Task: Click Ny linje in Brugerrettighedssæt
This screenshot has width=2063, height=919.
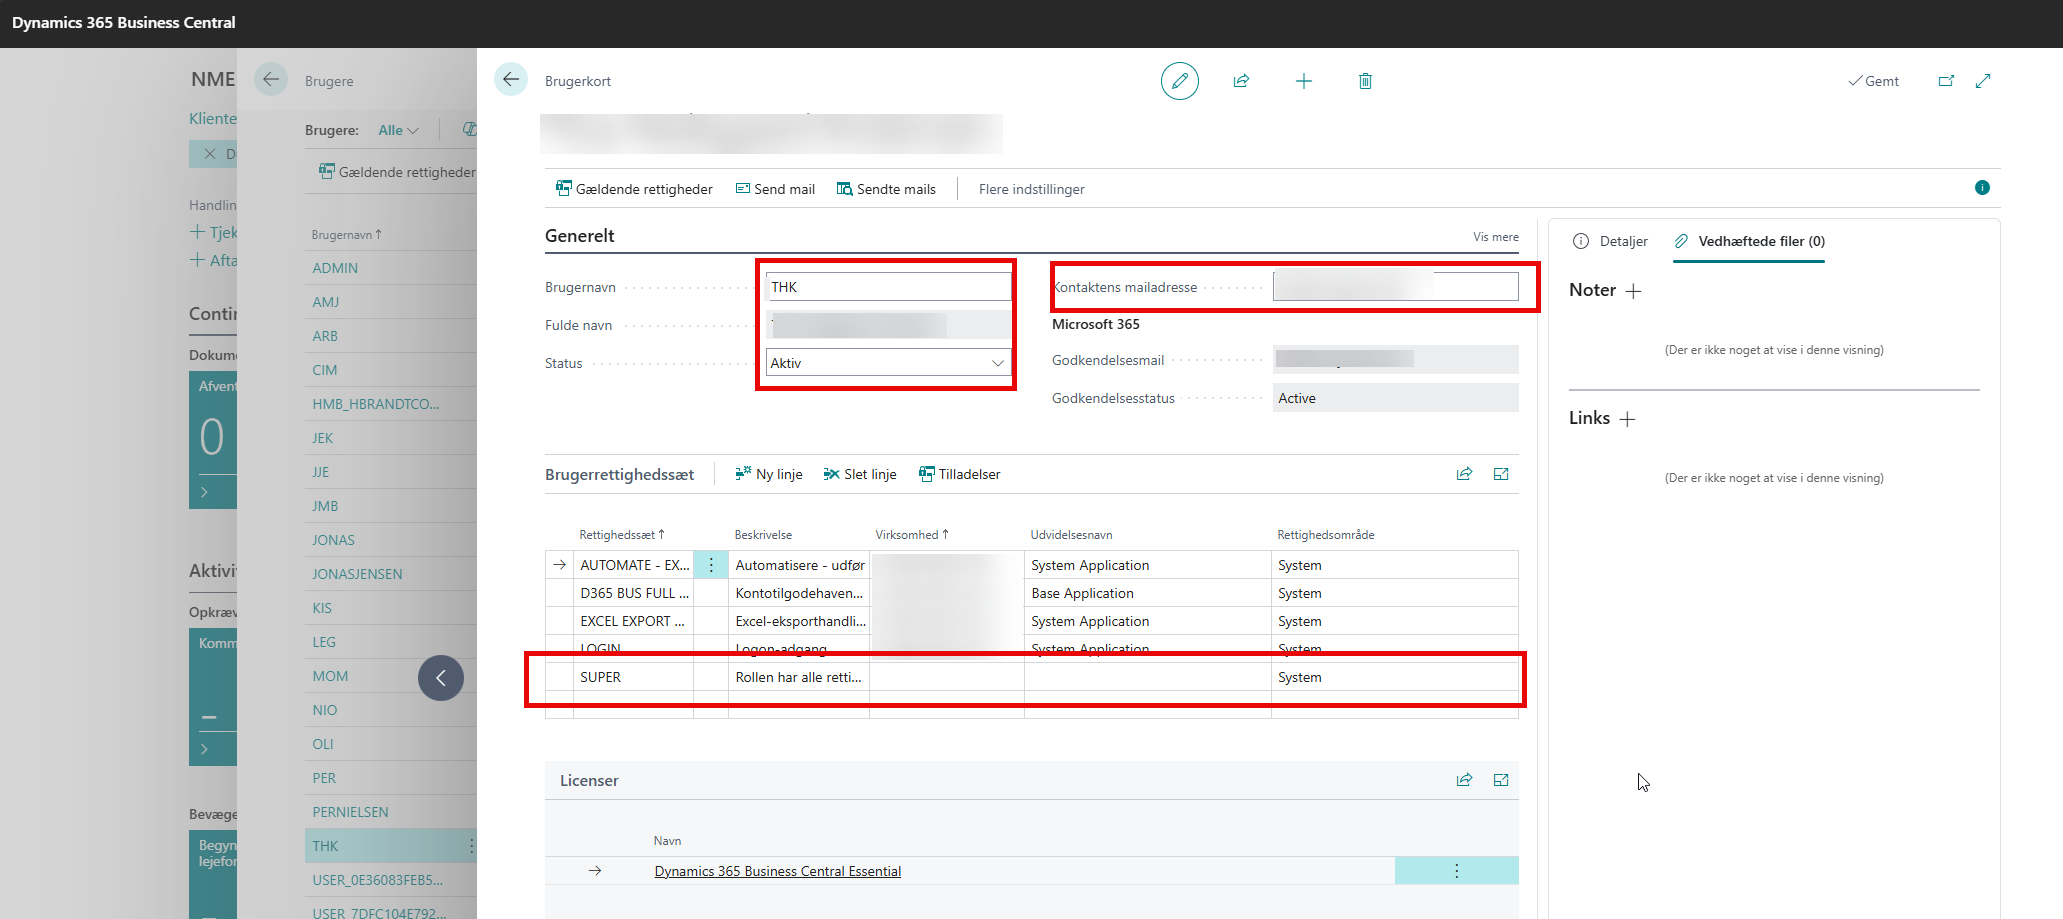Action: (x=768, y=474)
